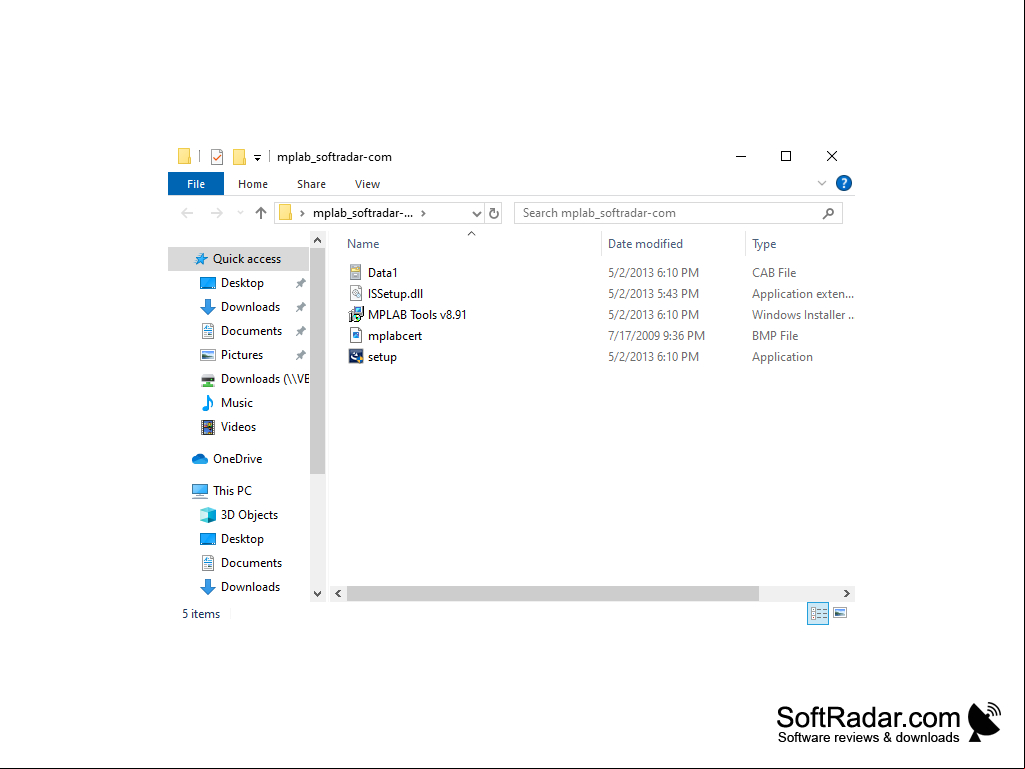Click the chevron after mplab_softradar in address bar
This screenshot has width=1025, height=769.
[424, 213]
